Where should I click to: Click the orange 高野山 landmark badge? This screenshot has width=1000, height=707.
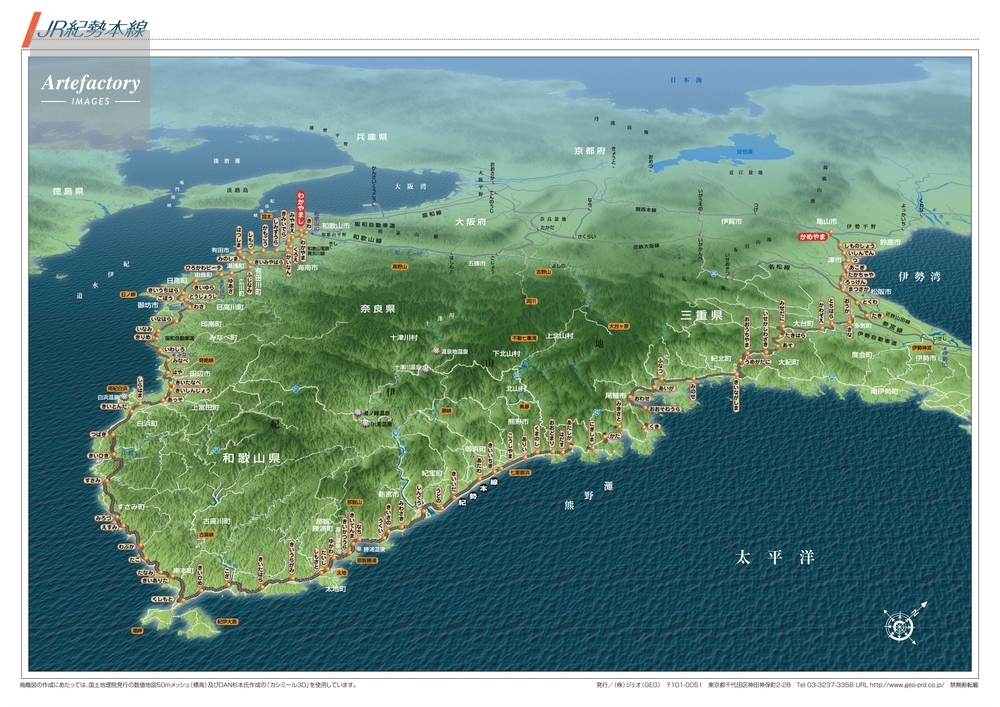pos(400,267)
